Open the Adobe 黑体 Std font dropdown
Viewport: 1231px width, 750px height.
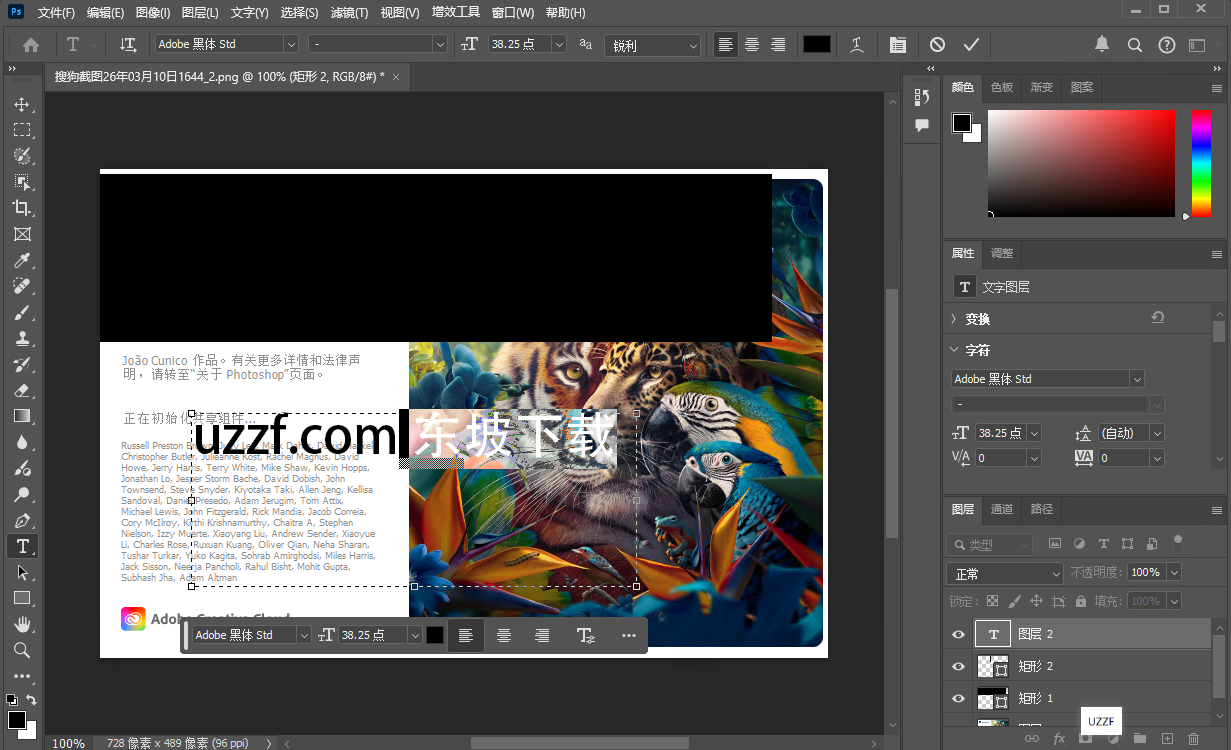(225, 44)
